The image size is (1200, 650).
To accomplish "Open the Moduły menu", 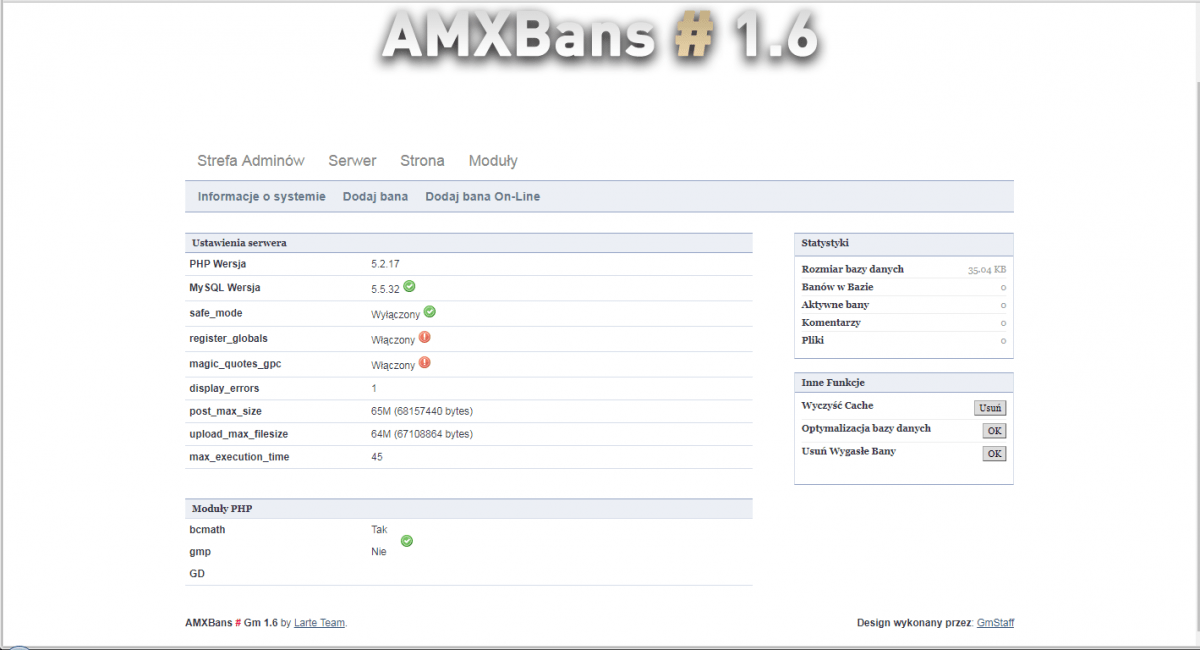I will (x=493, y=161).
